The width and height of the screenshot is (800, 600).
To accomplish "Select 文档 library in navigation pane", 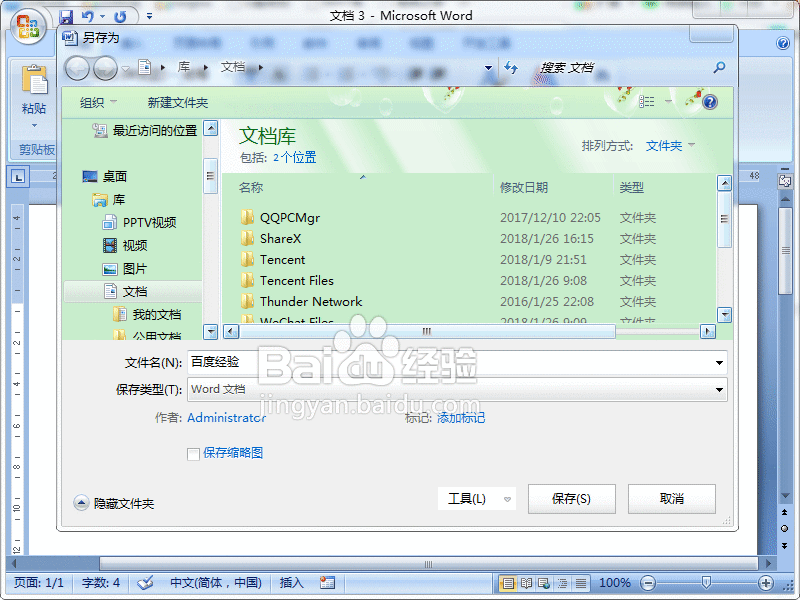I will click(x=134, y=291).
